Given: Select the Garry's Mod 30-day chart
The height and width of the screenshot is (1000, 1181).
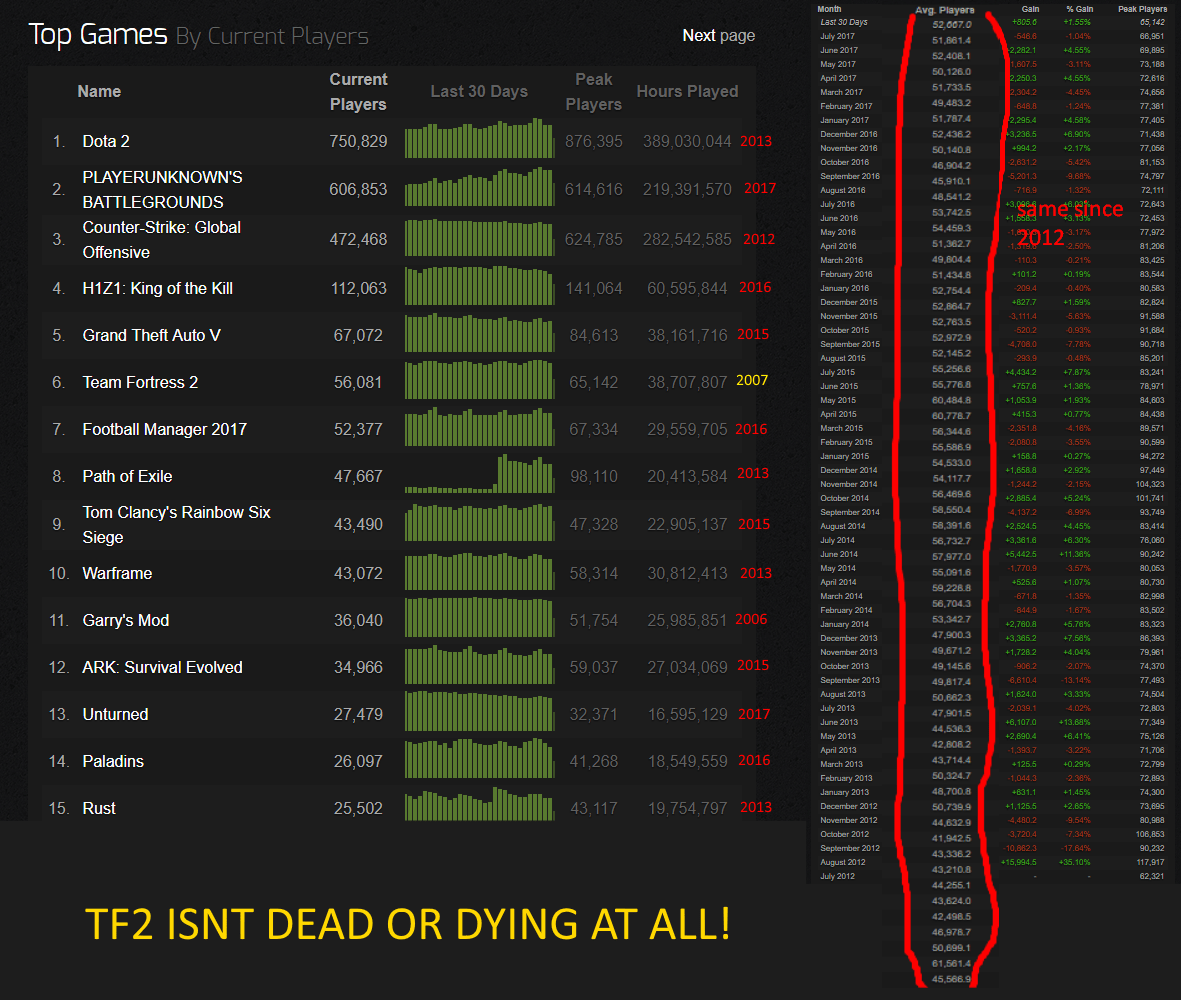Looking at the screenshot, I should pos(480,617).
